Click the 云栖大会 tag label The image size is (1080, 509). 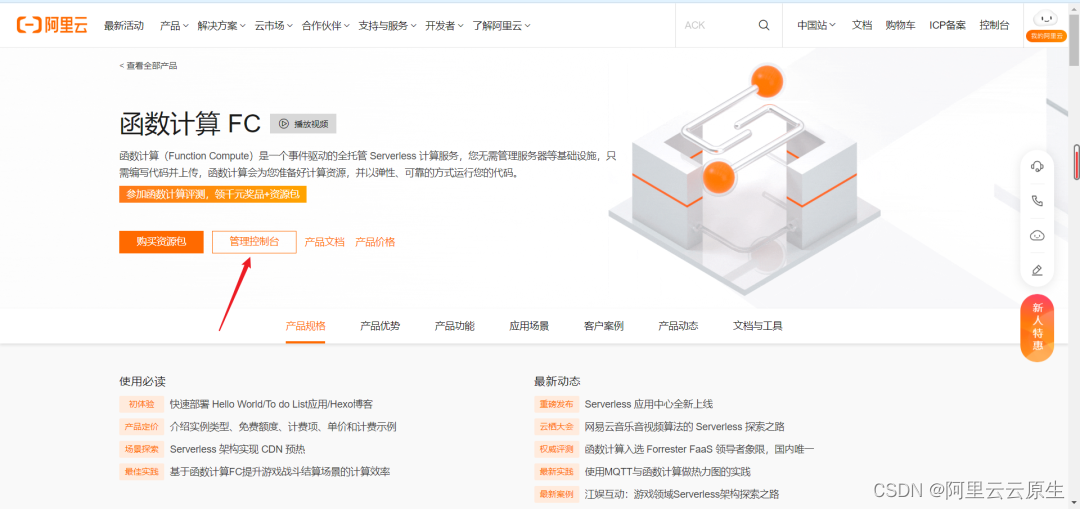pyautogui.click(x=556, y=426)
